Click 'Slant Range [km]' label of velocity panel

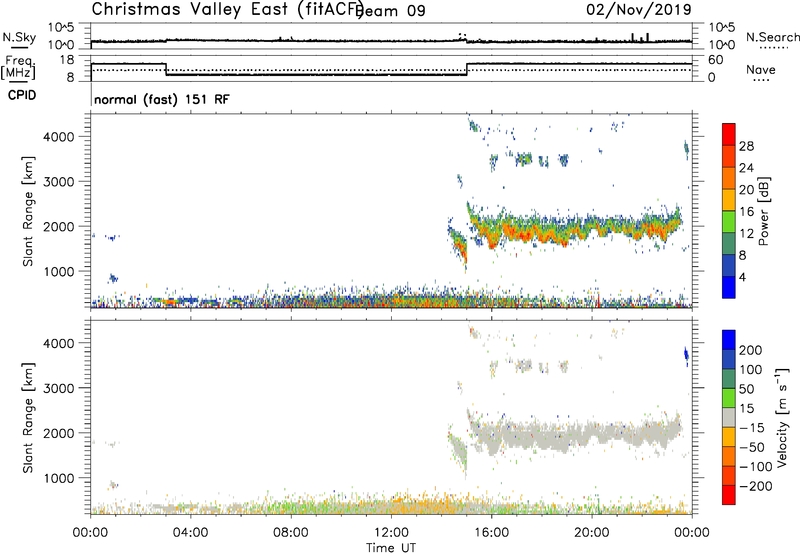tap(28, 417)
